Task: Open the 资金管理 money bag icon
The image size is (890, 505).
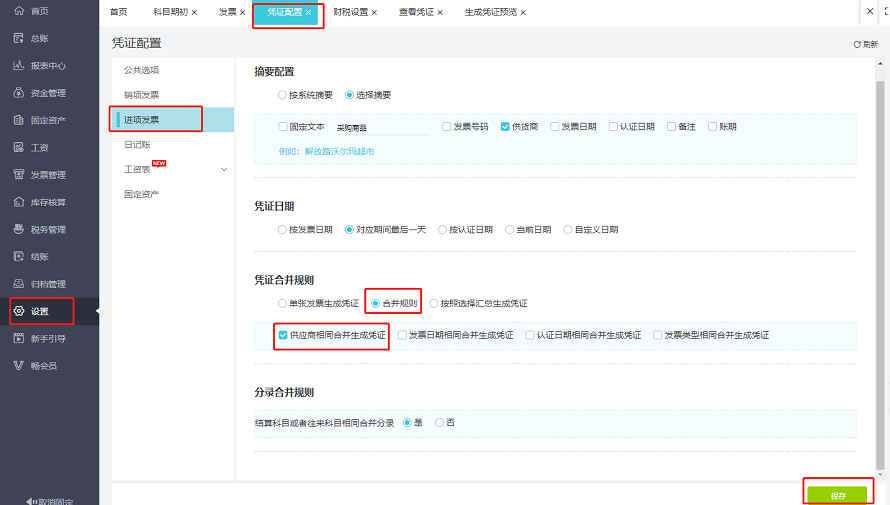Action: pyautogui.click(x=19, y=92)
